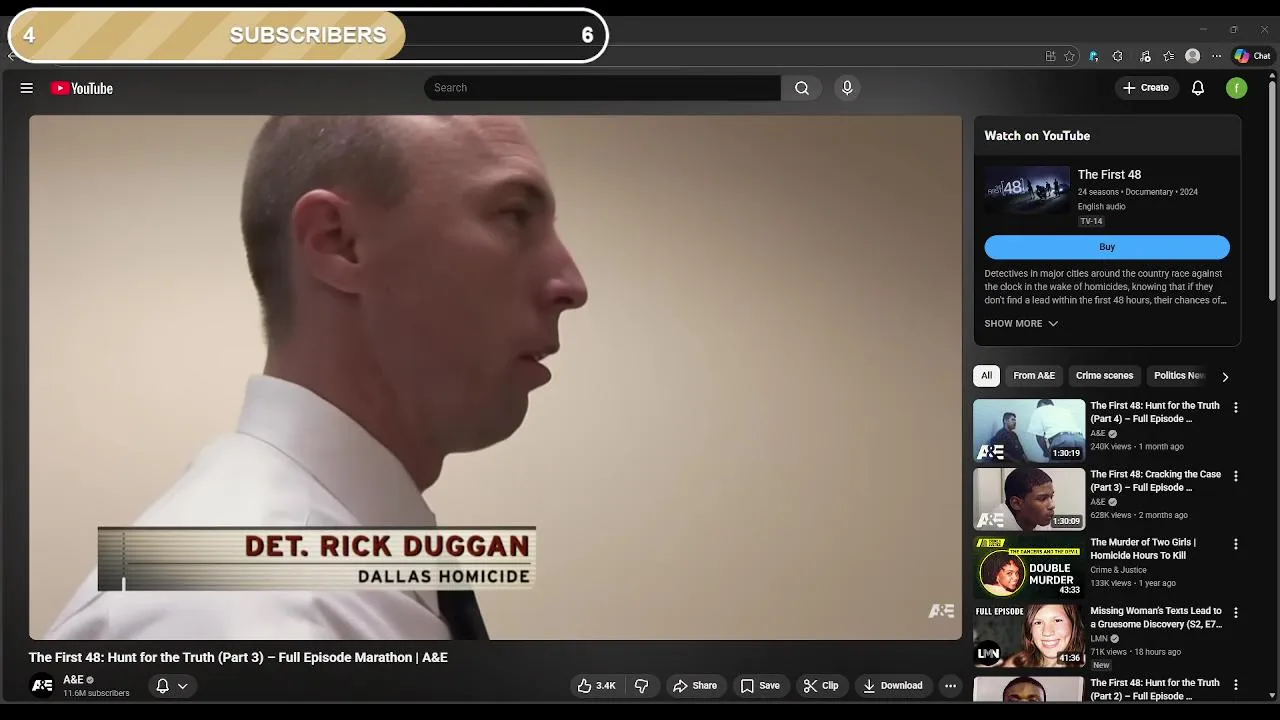The width and height of the screenshot is (1280, 720).
Task: Select the Crime scenes filter chip
Action: [x=1104, y=376]
